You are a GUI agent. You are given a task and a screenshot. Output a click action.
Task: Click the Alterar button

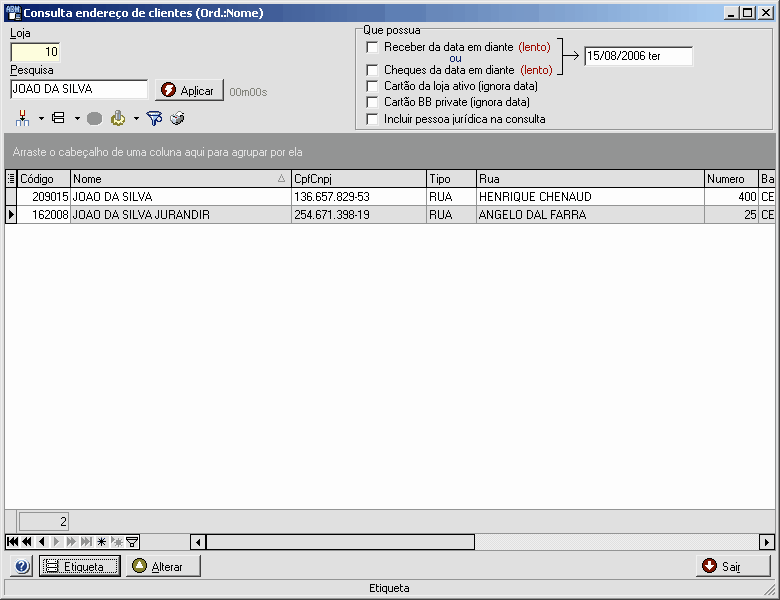pos(163,566)
